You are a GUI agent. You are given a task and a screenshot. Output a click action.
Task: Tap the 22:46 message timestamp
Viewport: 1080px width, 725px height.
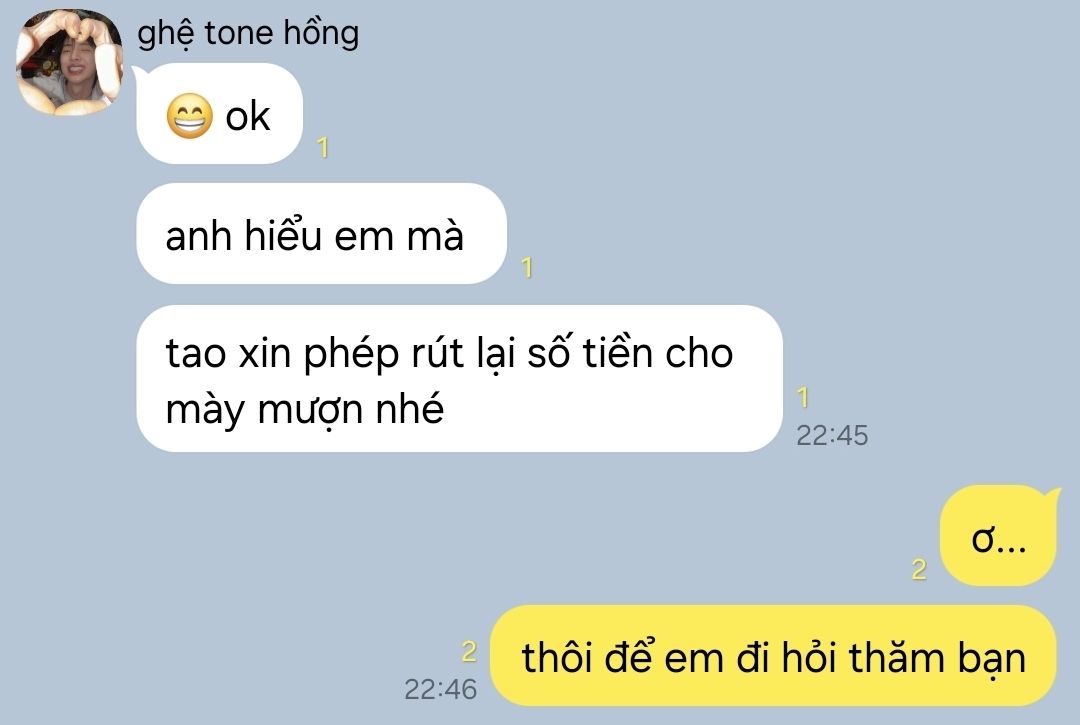pyautogui.click(x=440, y=689)
